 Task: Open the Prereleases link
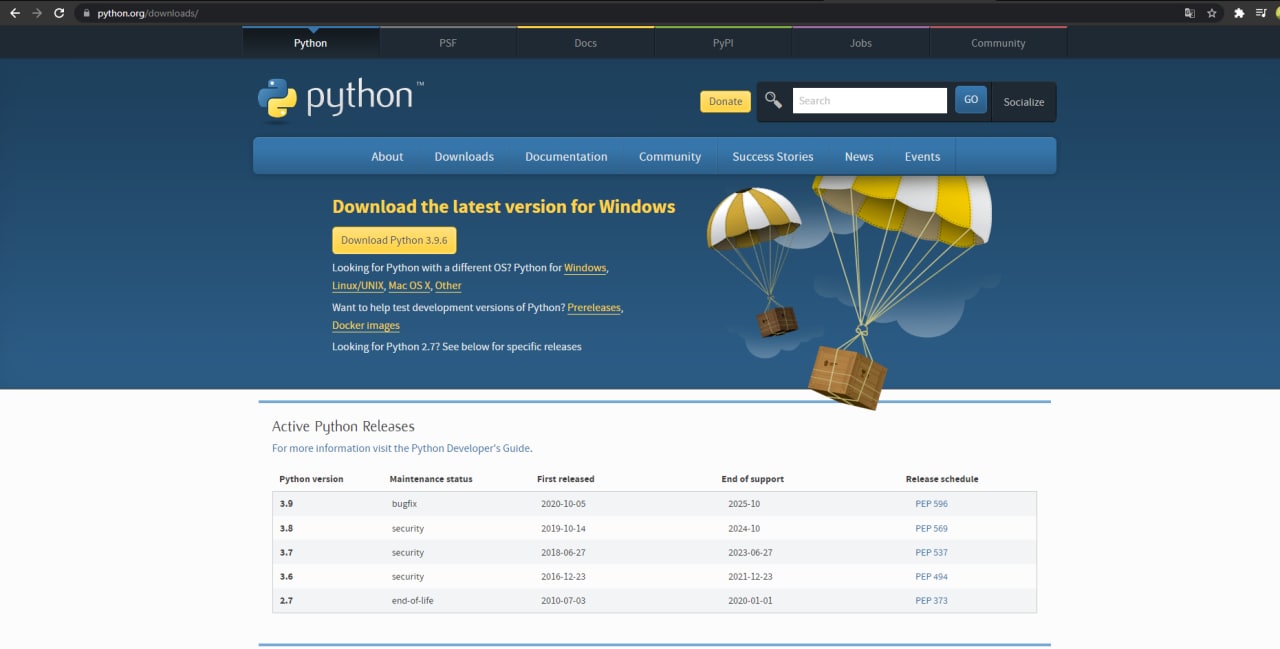[594, 308]
